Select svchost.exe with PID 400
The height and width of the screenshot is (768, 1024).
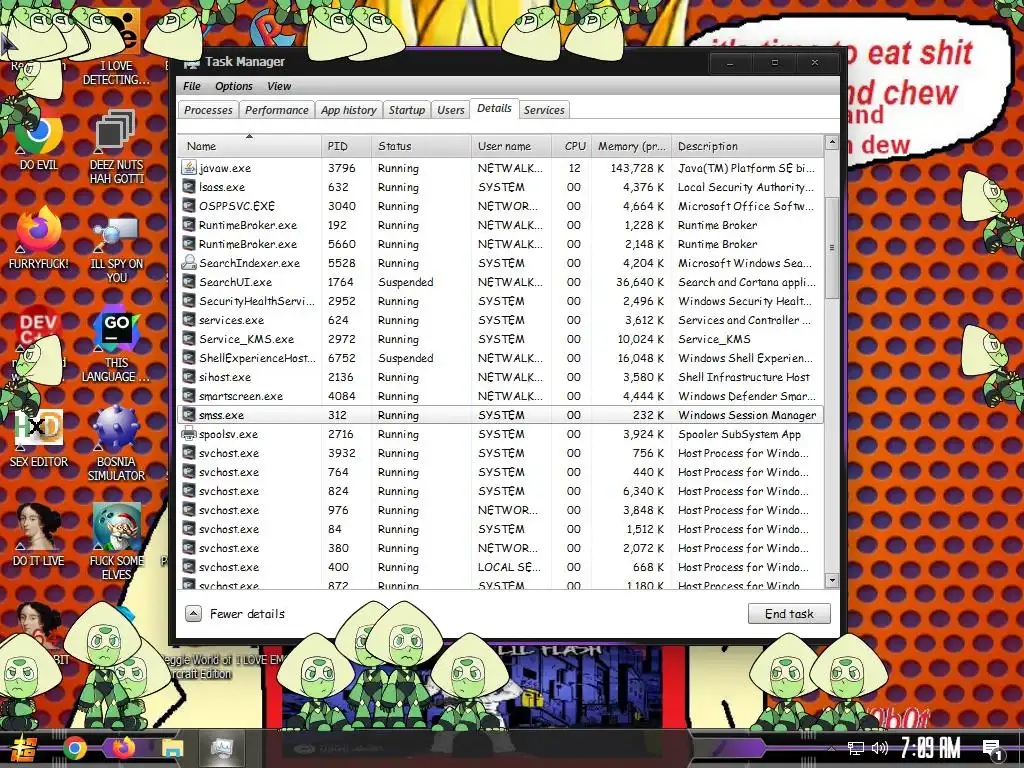coord(500,566)
